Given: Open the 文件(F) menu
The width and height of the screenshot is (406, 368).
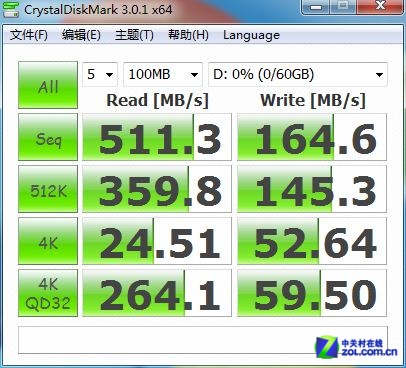Looking at the screenshot, I should (x=28, y=35).
